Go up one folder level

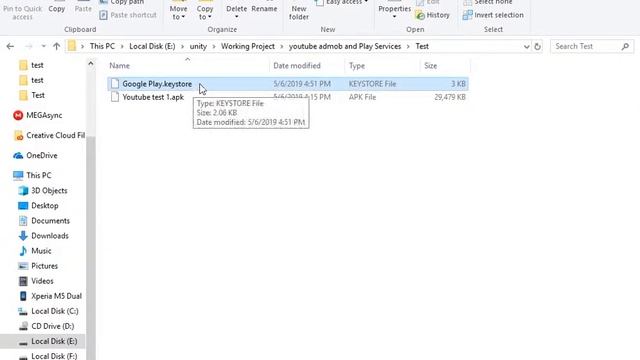56,47
